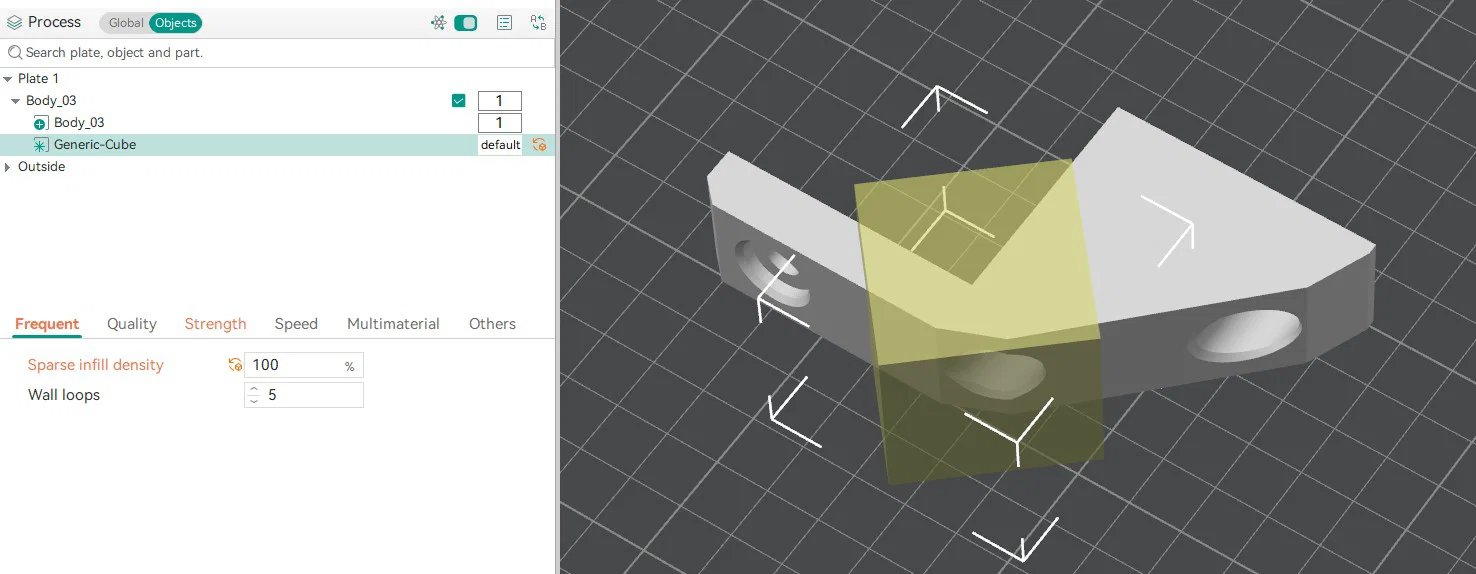Uncheck the Body_03 printable checkbox

[459, 101]
